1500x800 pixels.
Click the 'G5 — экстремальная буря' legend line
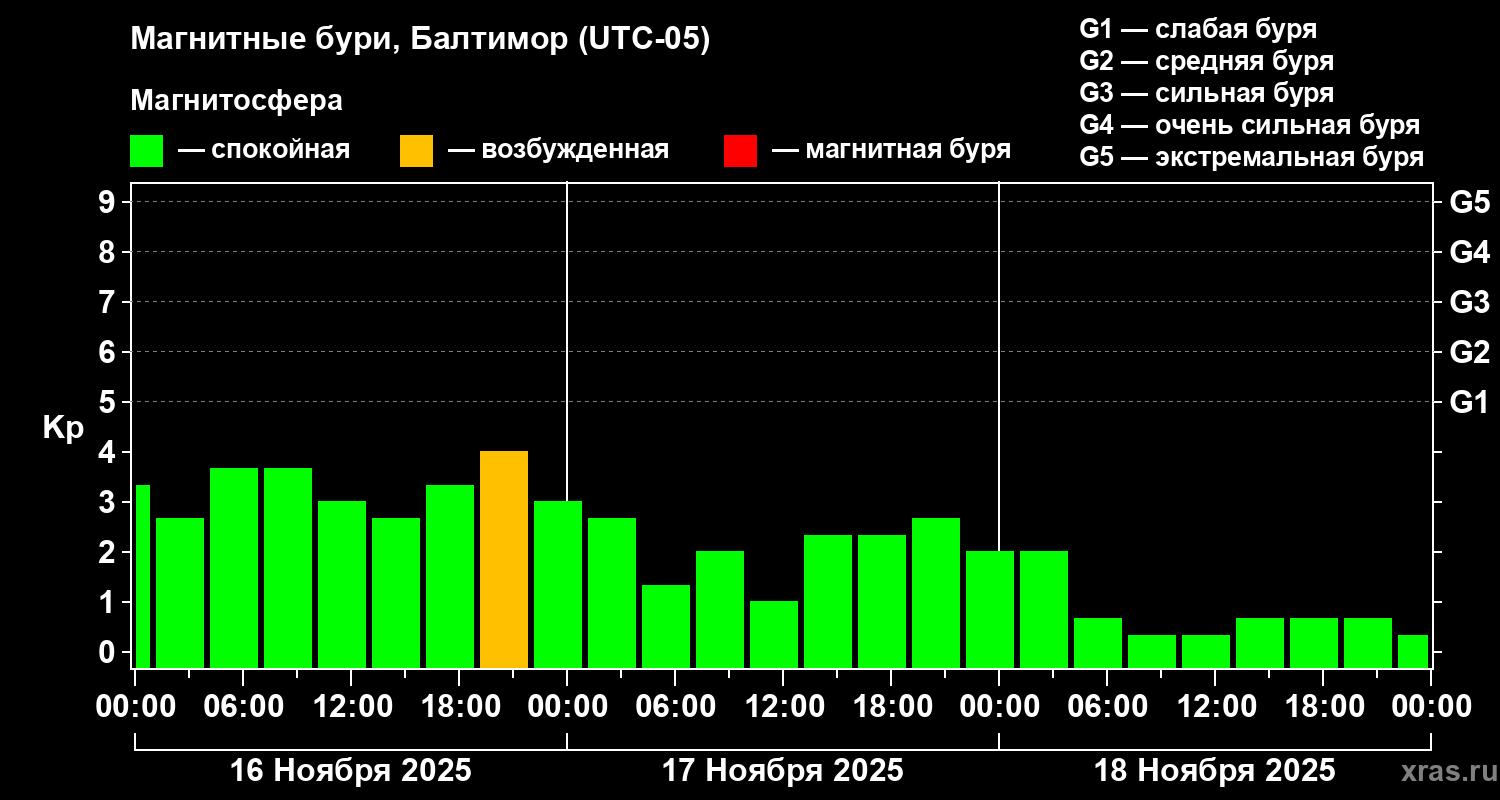tap(1252, 157)
